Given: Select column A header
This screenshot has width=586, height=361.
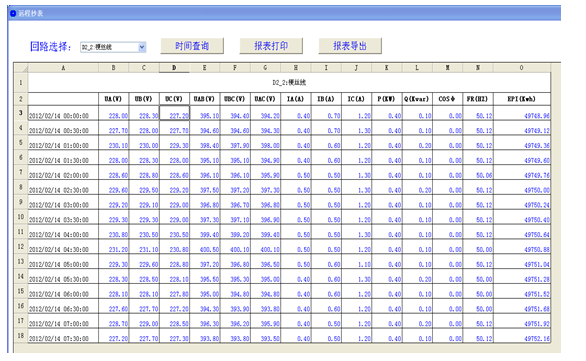Looking at the screenshot, I should coord(63,68).
